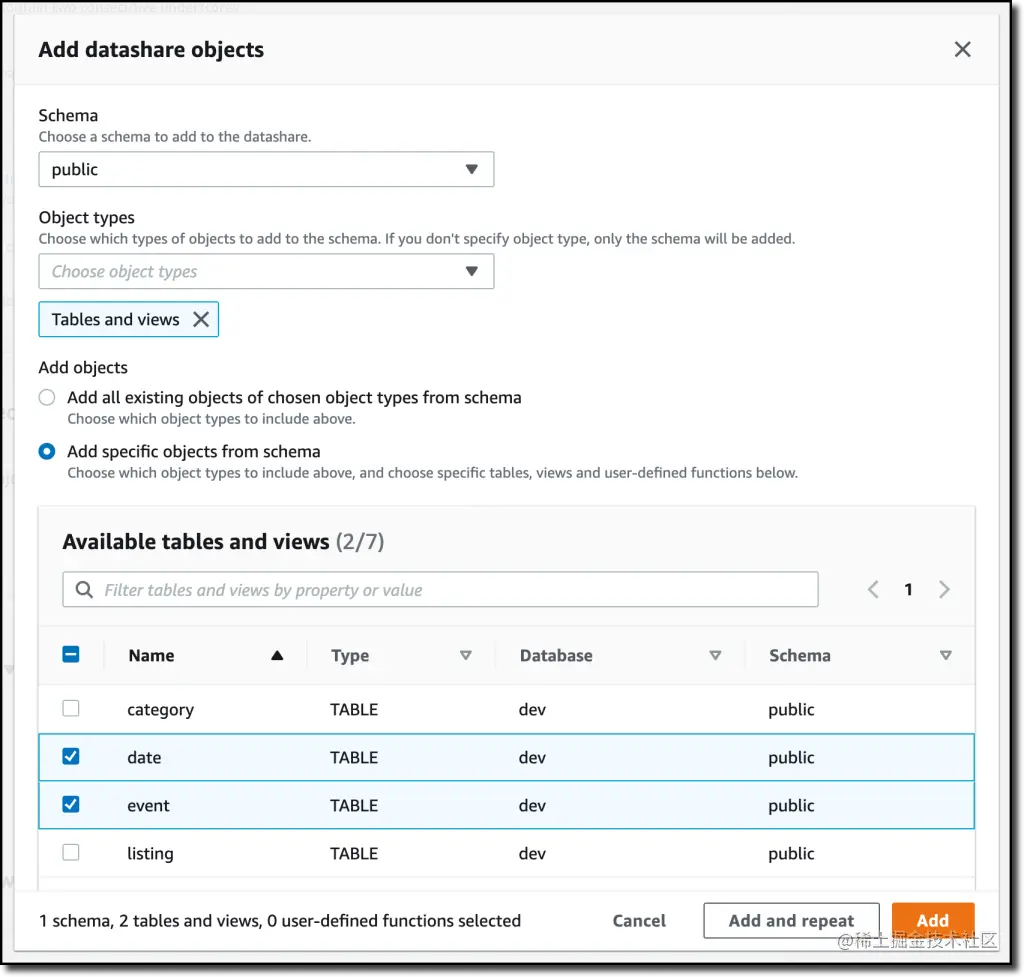
Task: Toggle the select-all tables header checkbox
Action: click(x=71, y=655)
